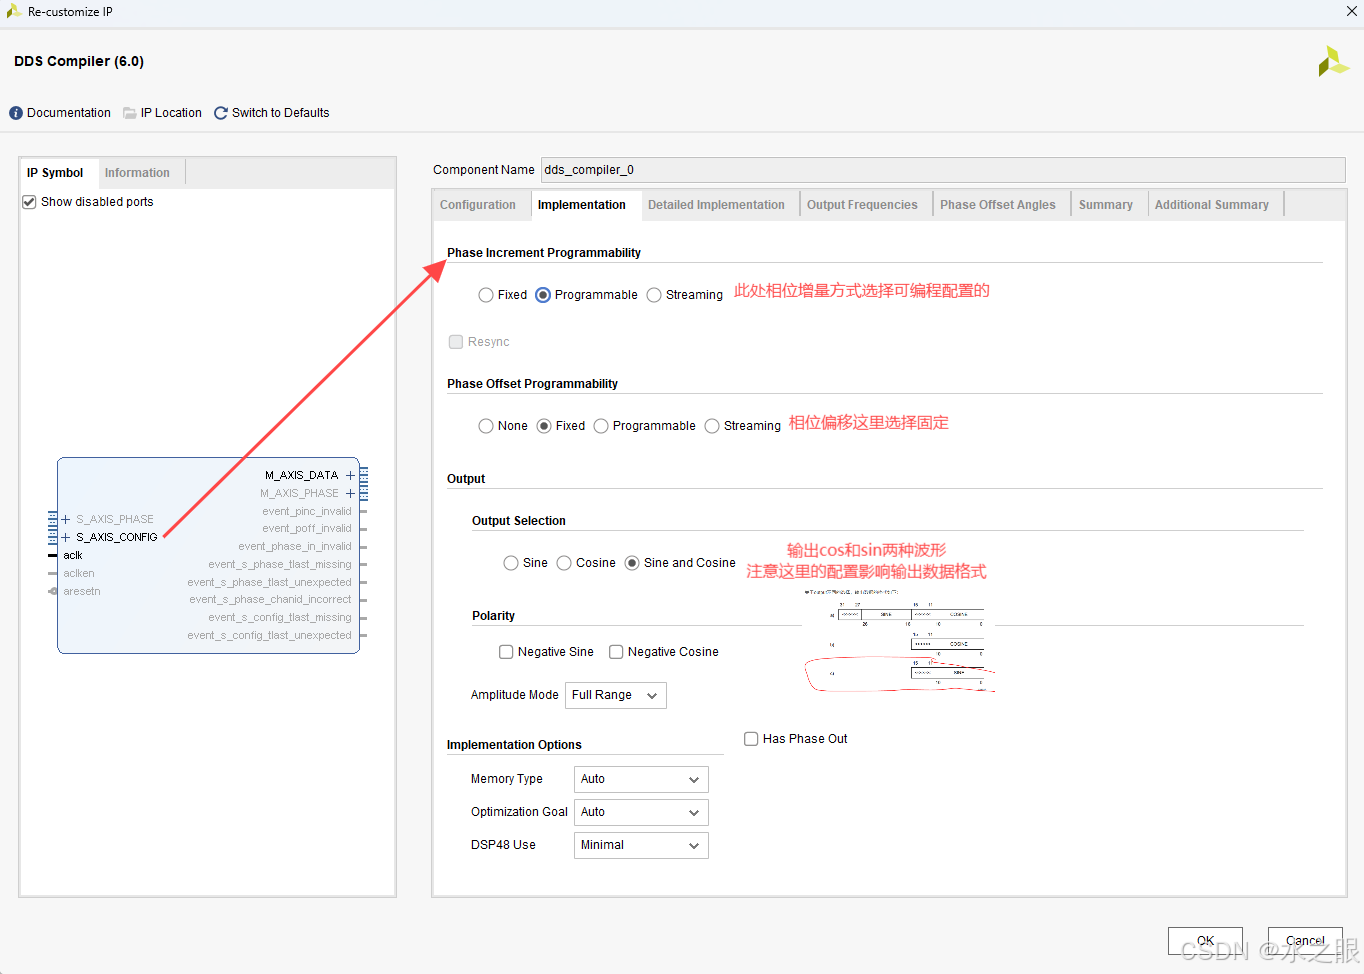The height and width of the screenshot is (974, 1364).
Task: Select Streaming phase increment option
Action: point(654,295)
